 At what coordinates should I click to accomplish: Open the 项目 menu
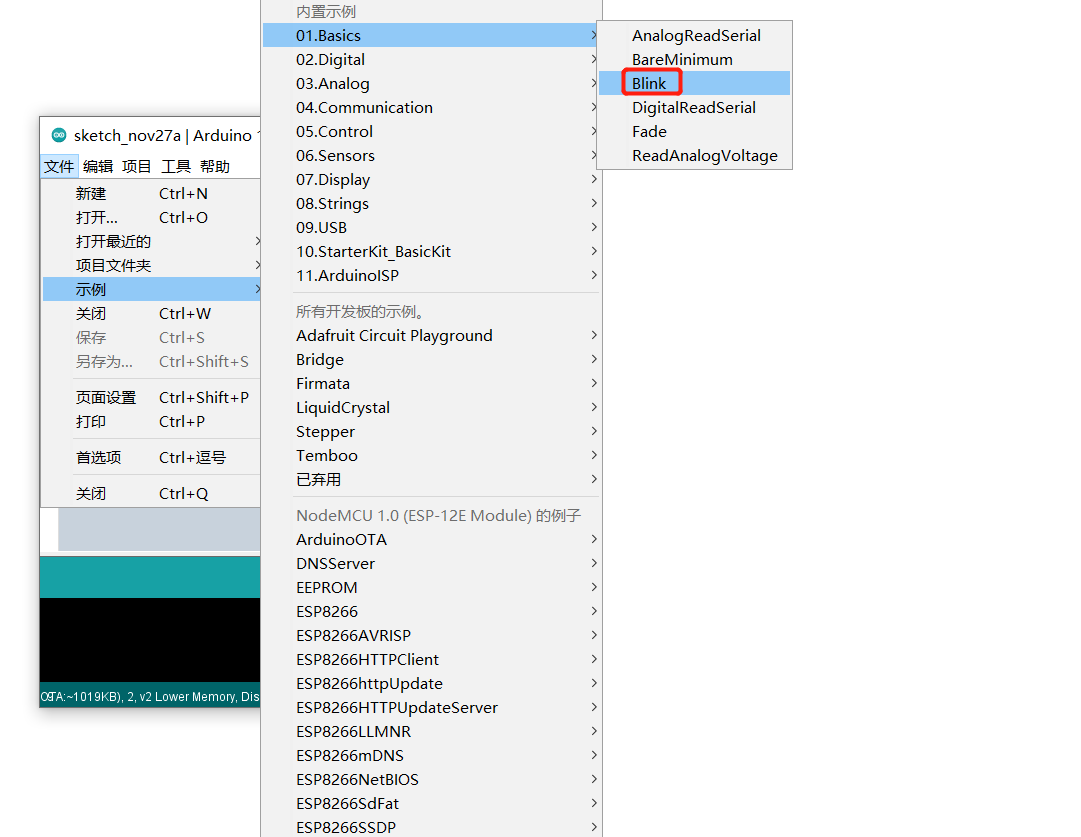coord(137,166)
